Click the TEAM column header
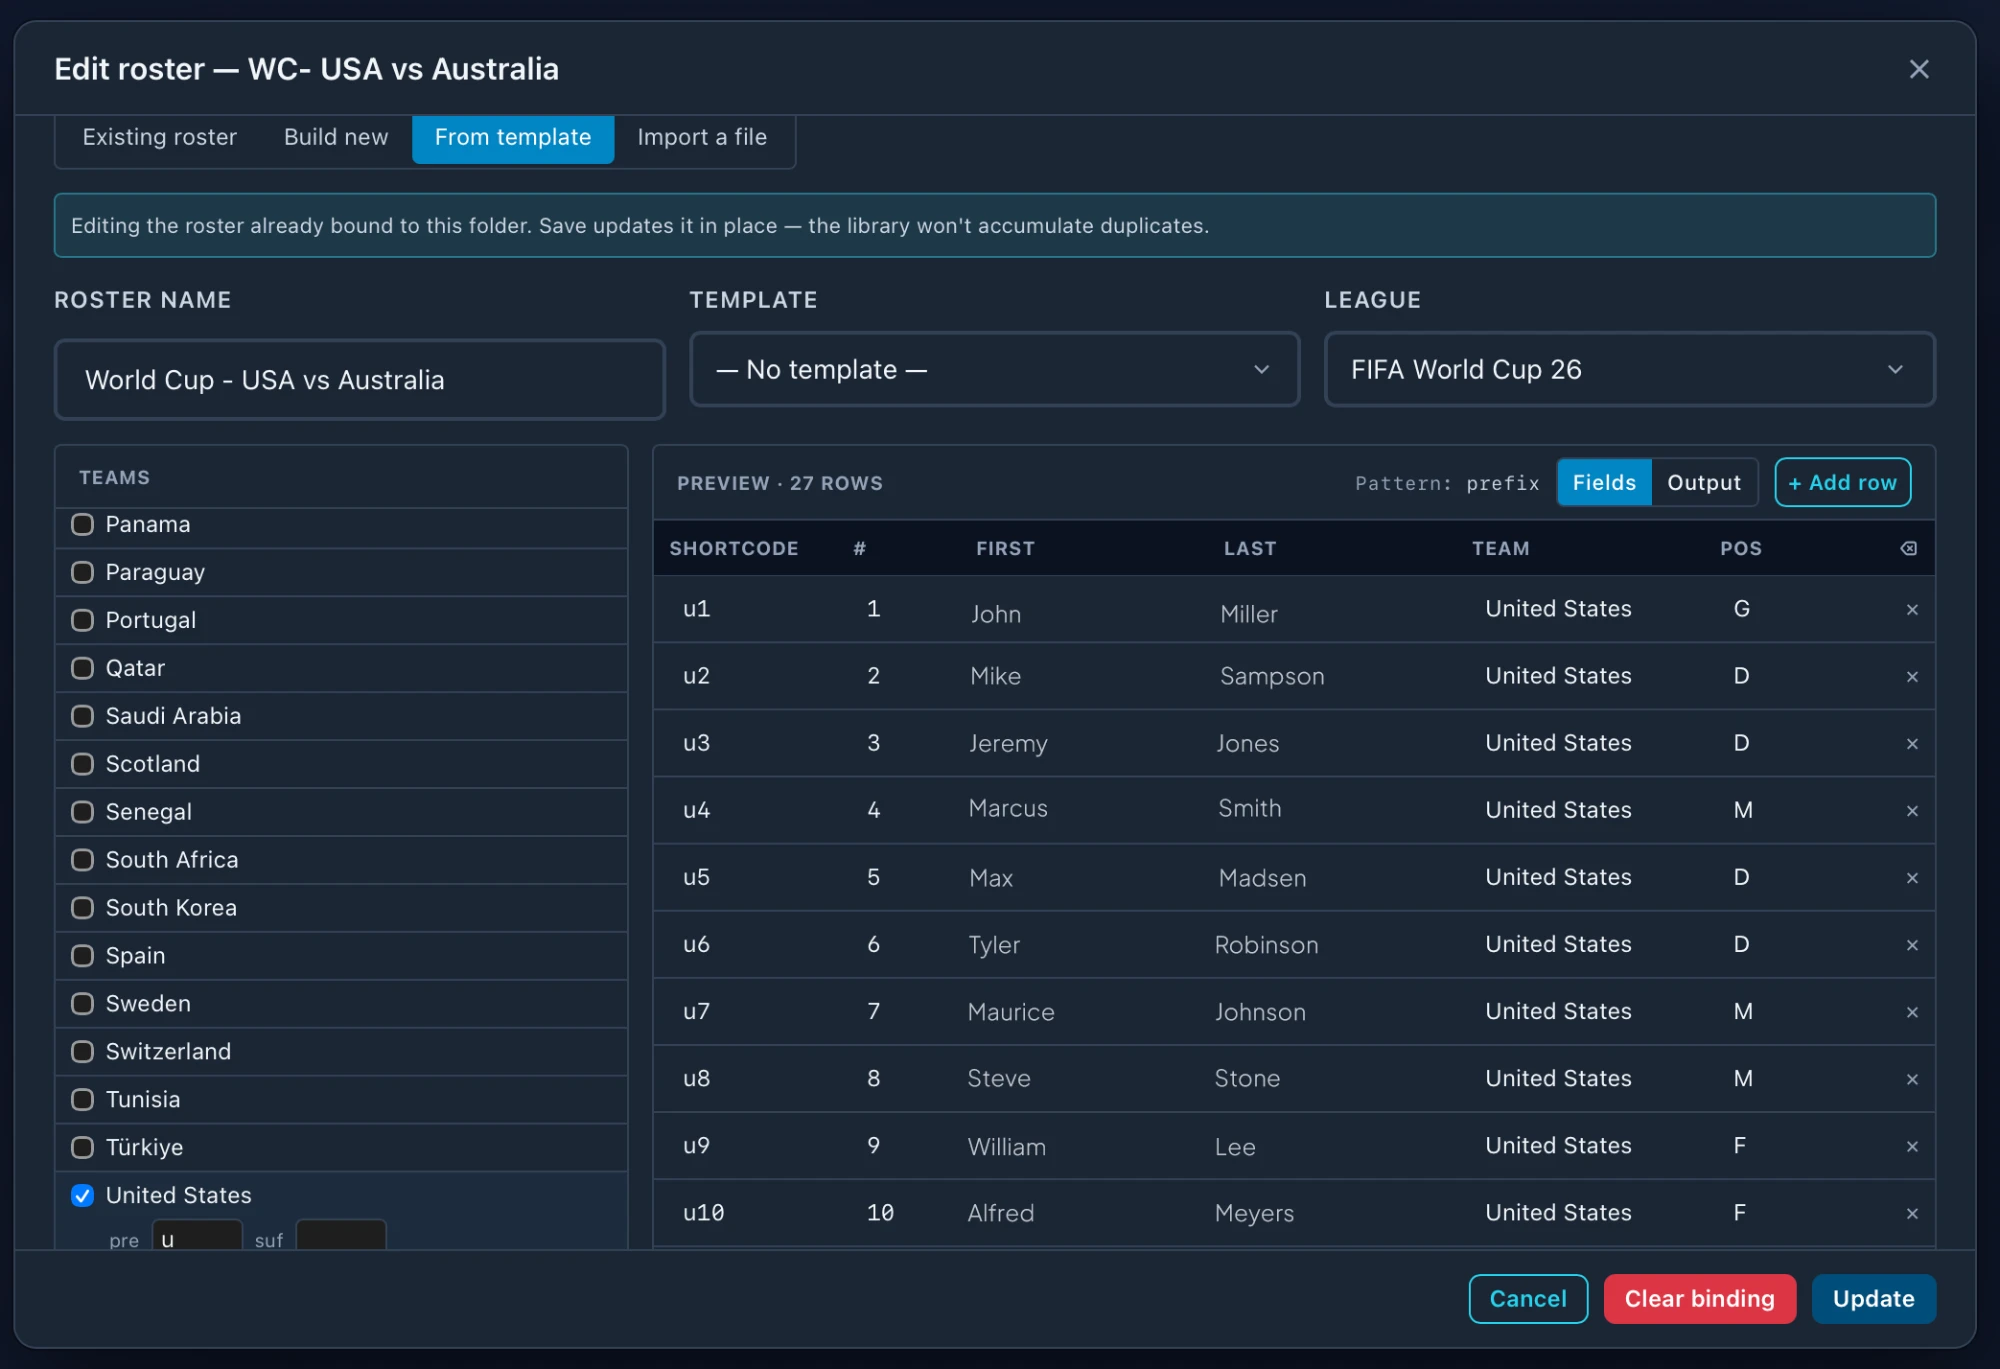 1500,548
